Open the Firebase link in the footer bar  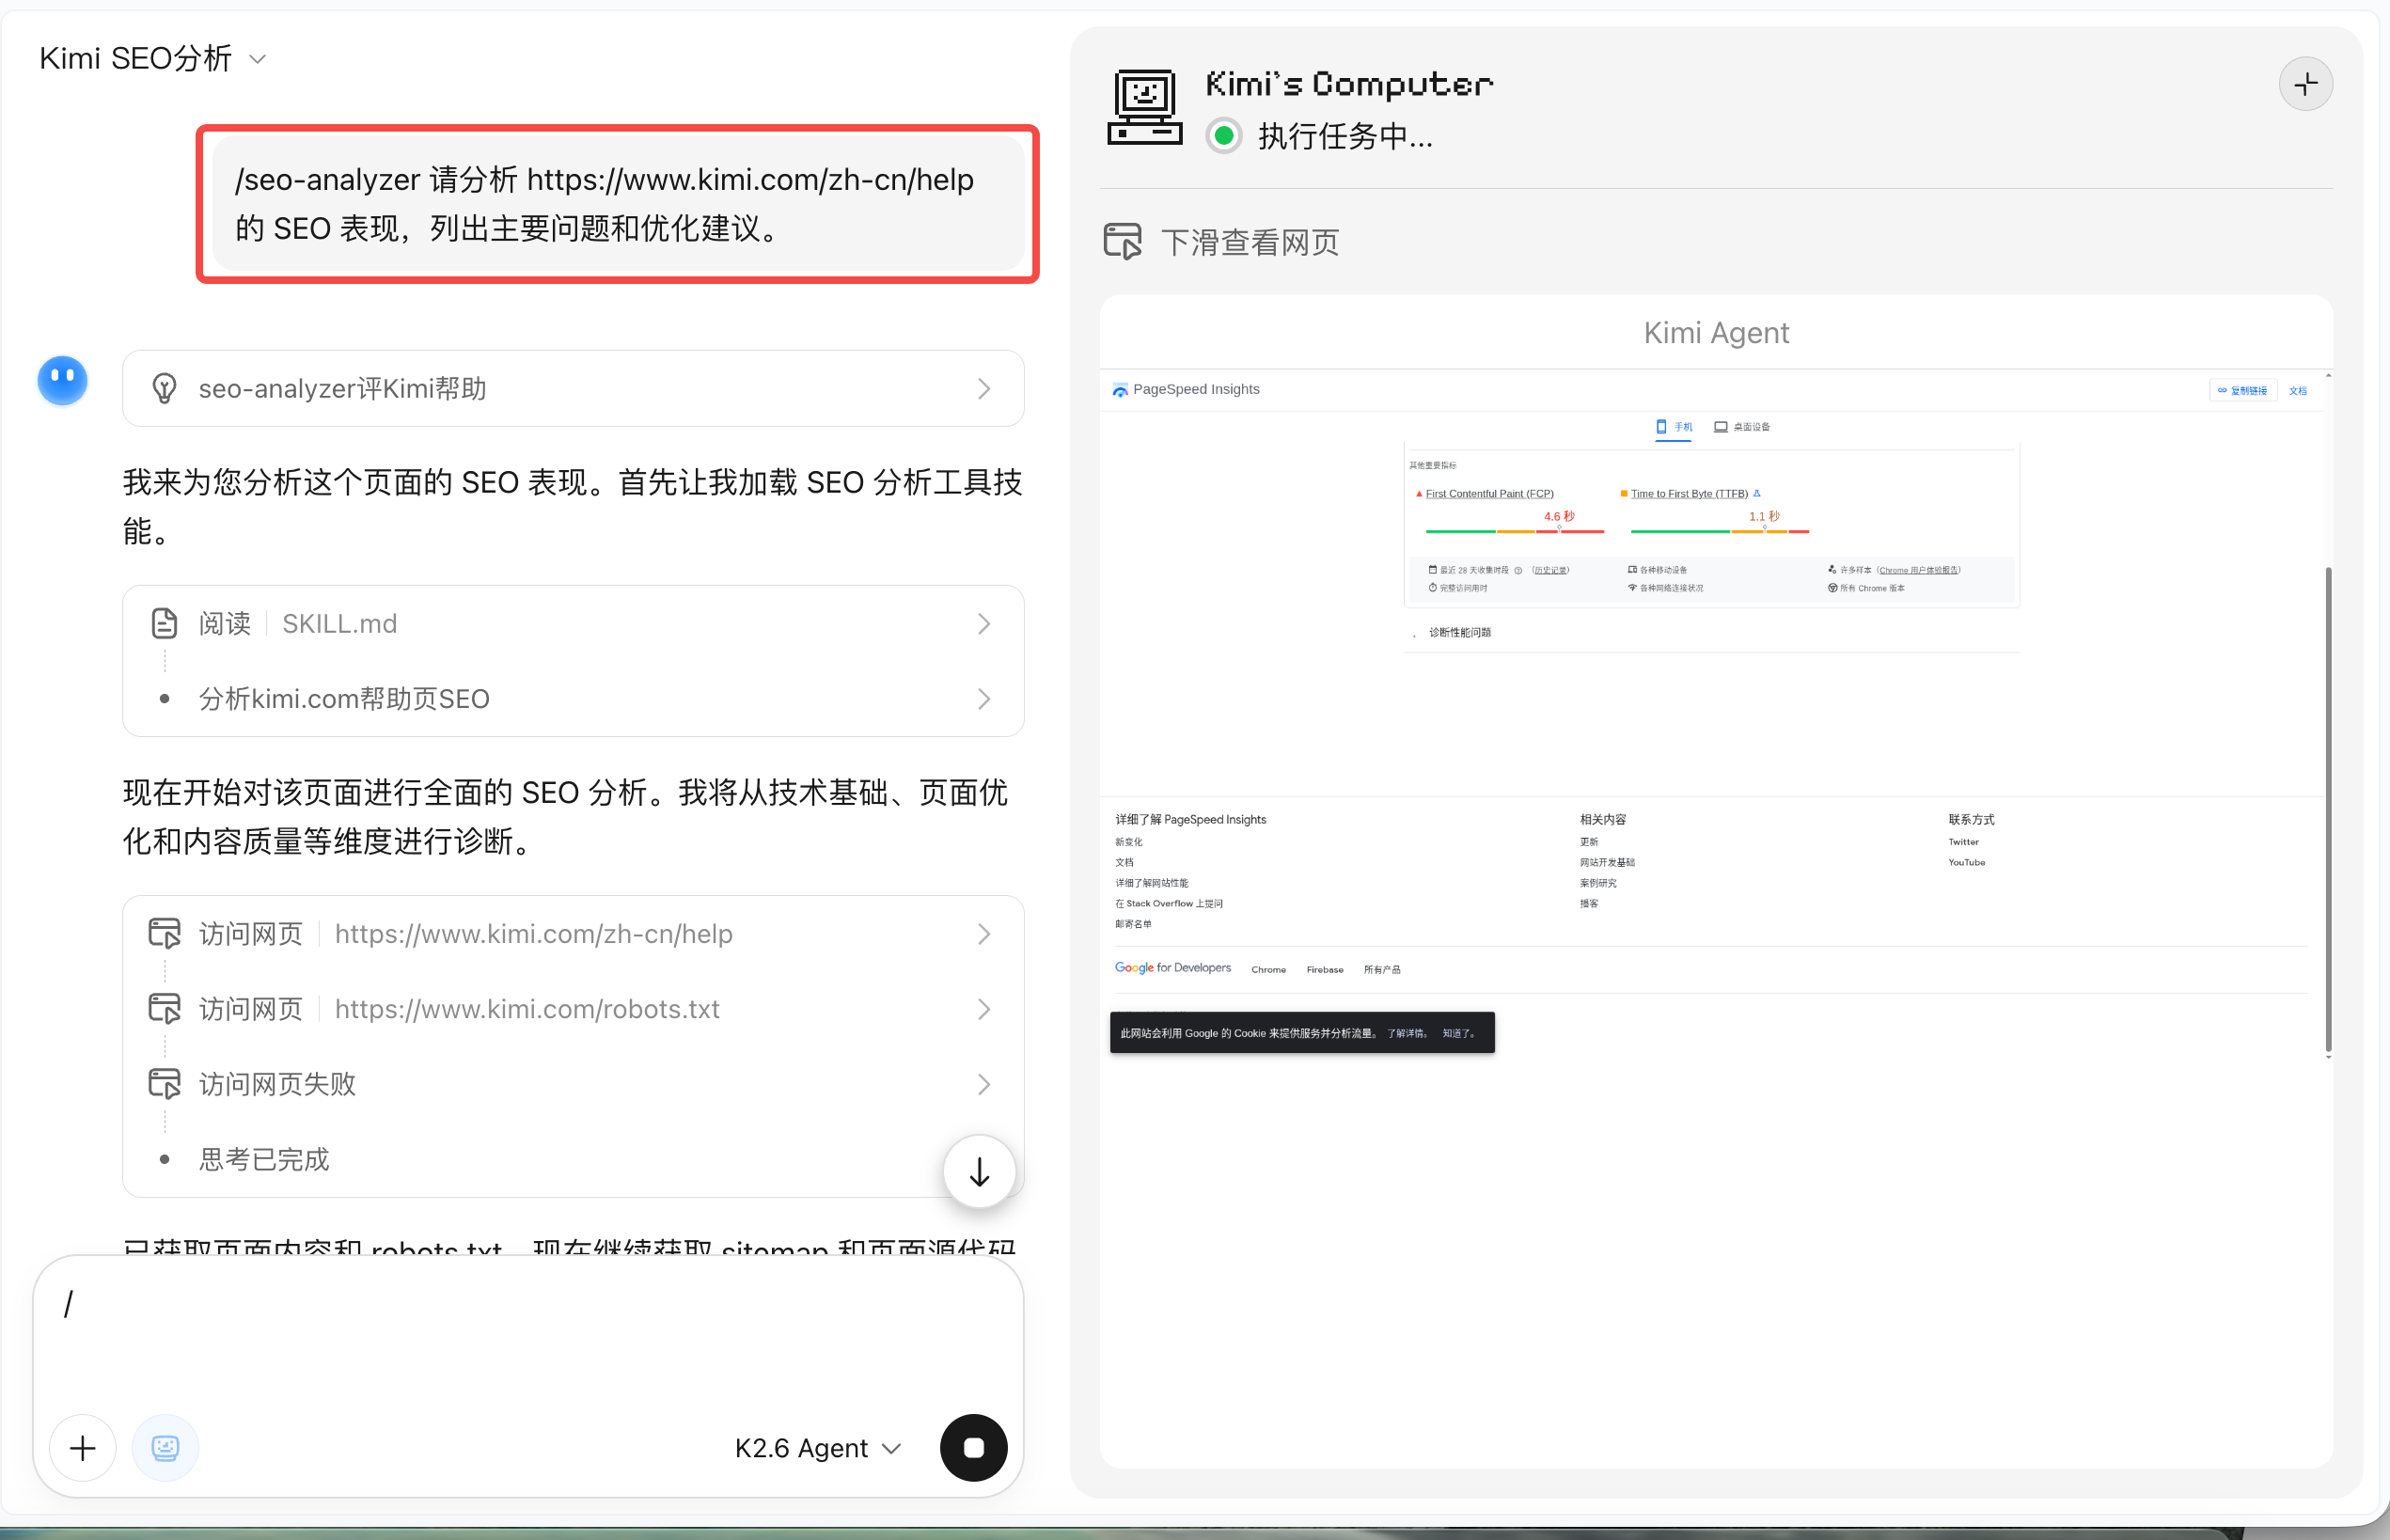pos(1324,969)
